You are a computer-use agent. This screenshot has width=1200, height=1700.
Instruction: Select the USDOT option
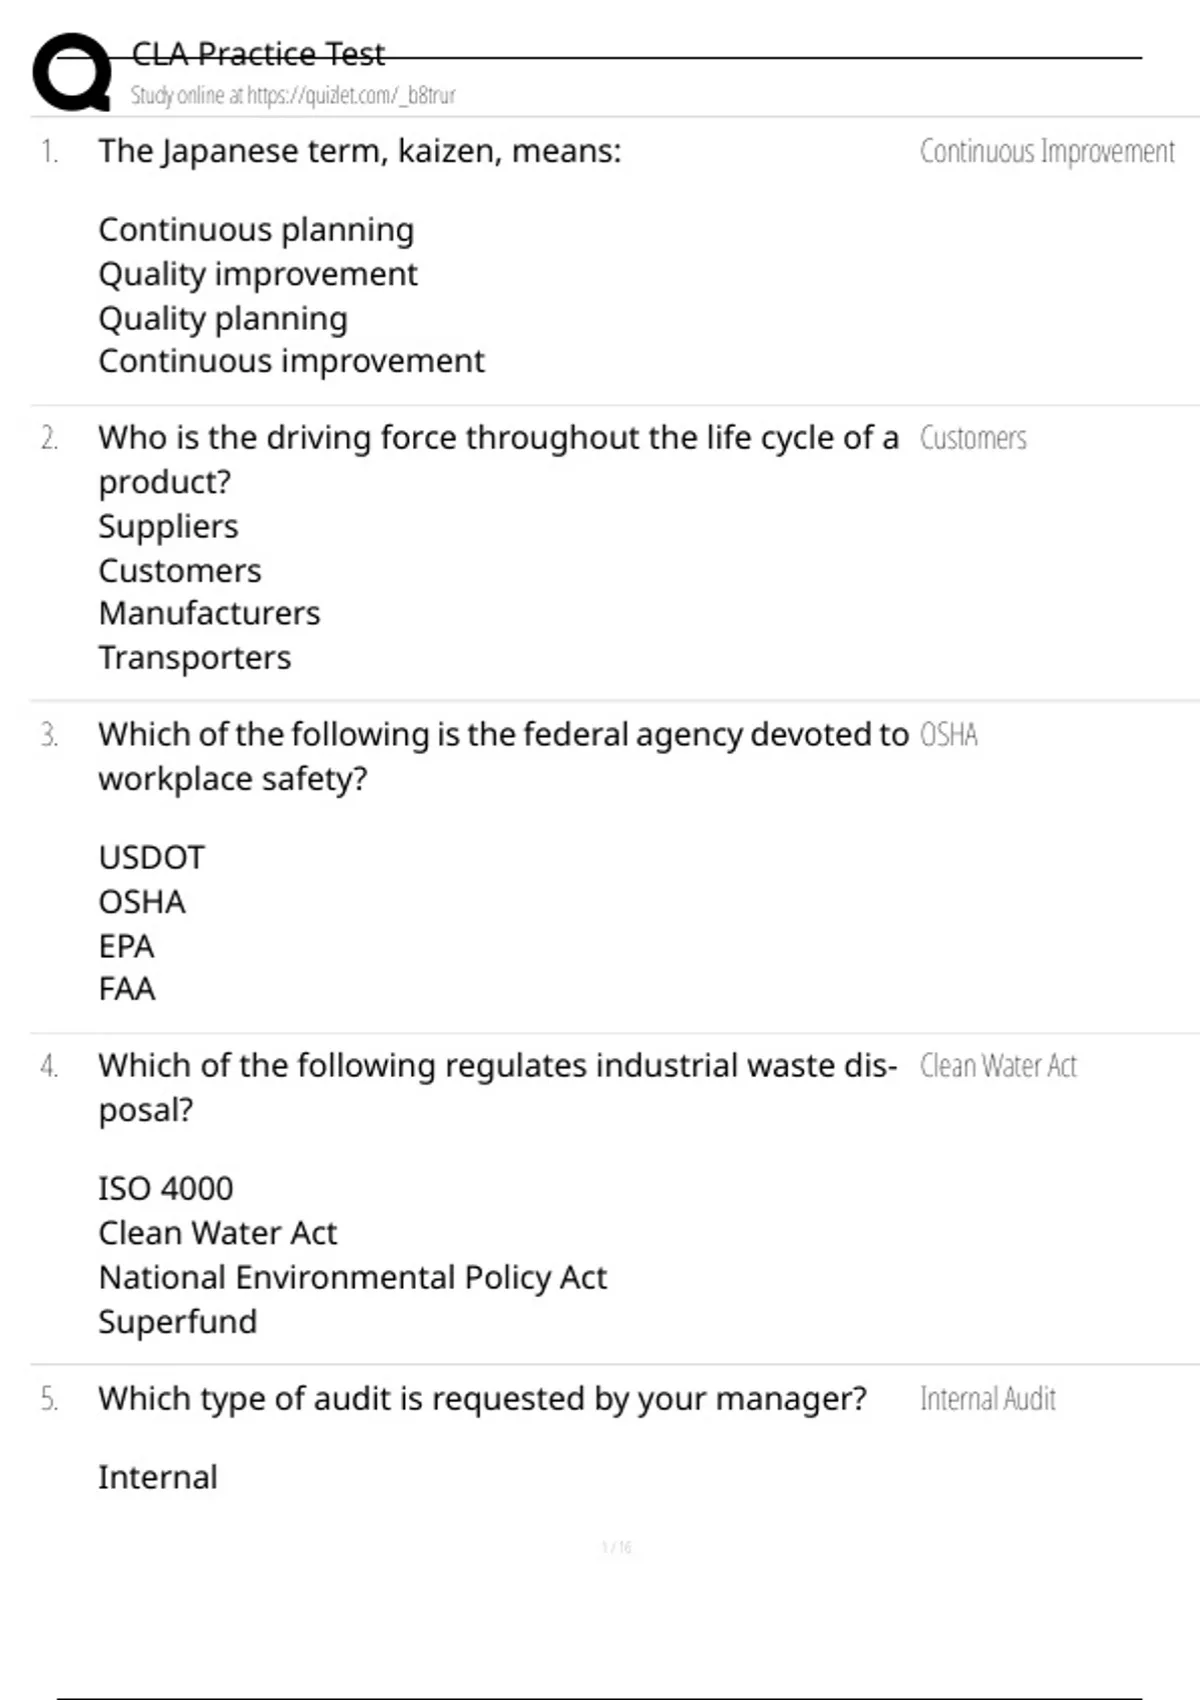[x=151, y=858]
